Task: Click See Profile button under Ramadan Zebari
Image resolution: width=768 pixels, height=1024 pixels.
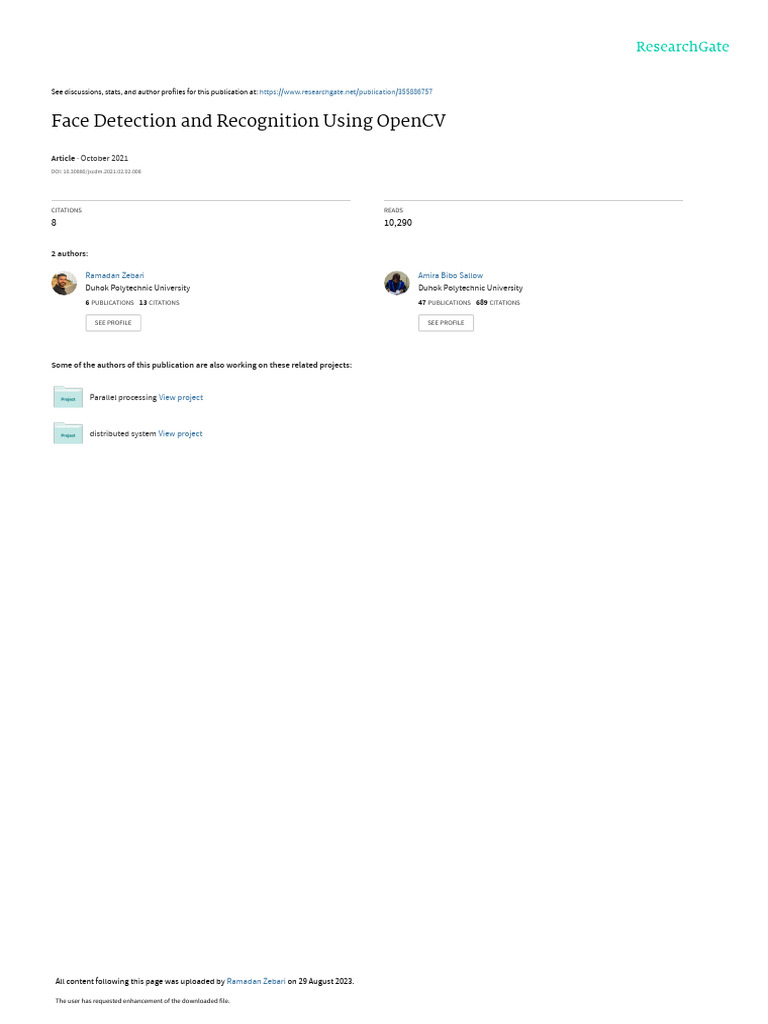Action: pyautogui.click(x=113, y=323)
